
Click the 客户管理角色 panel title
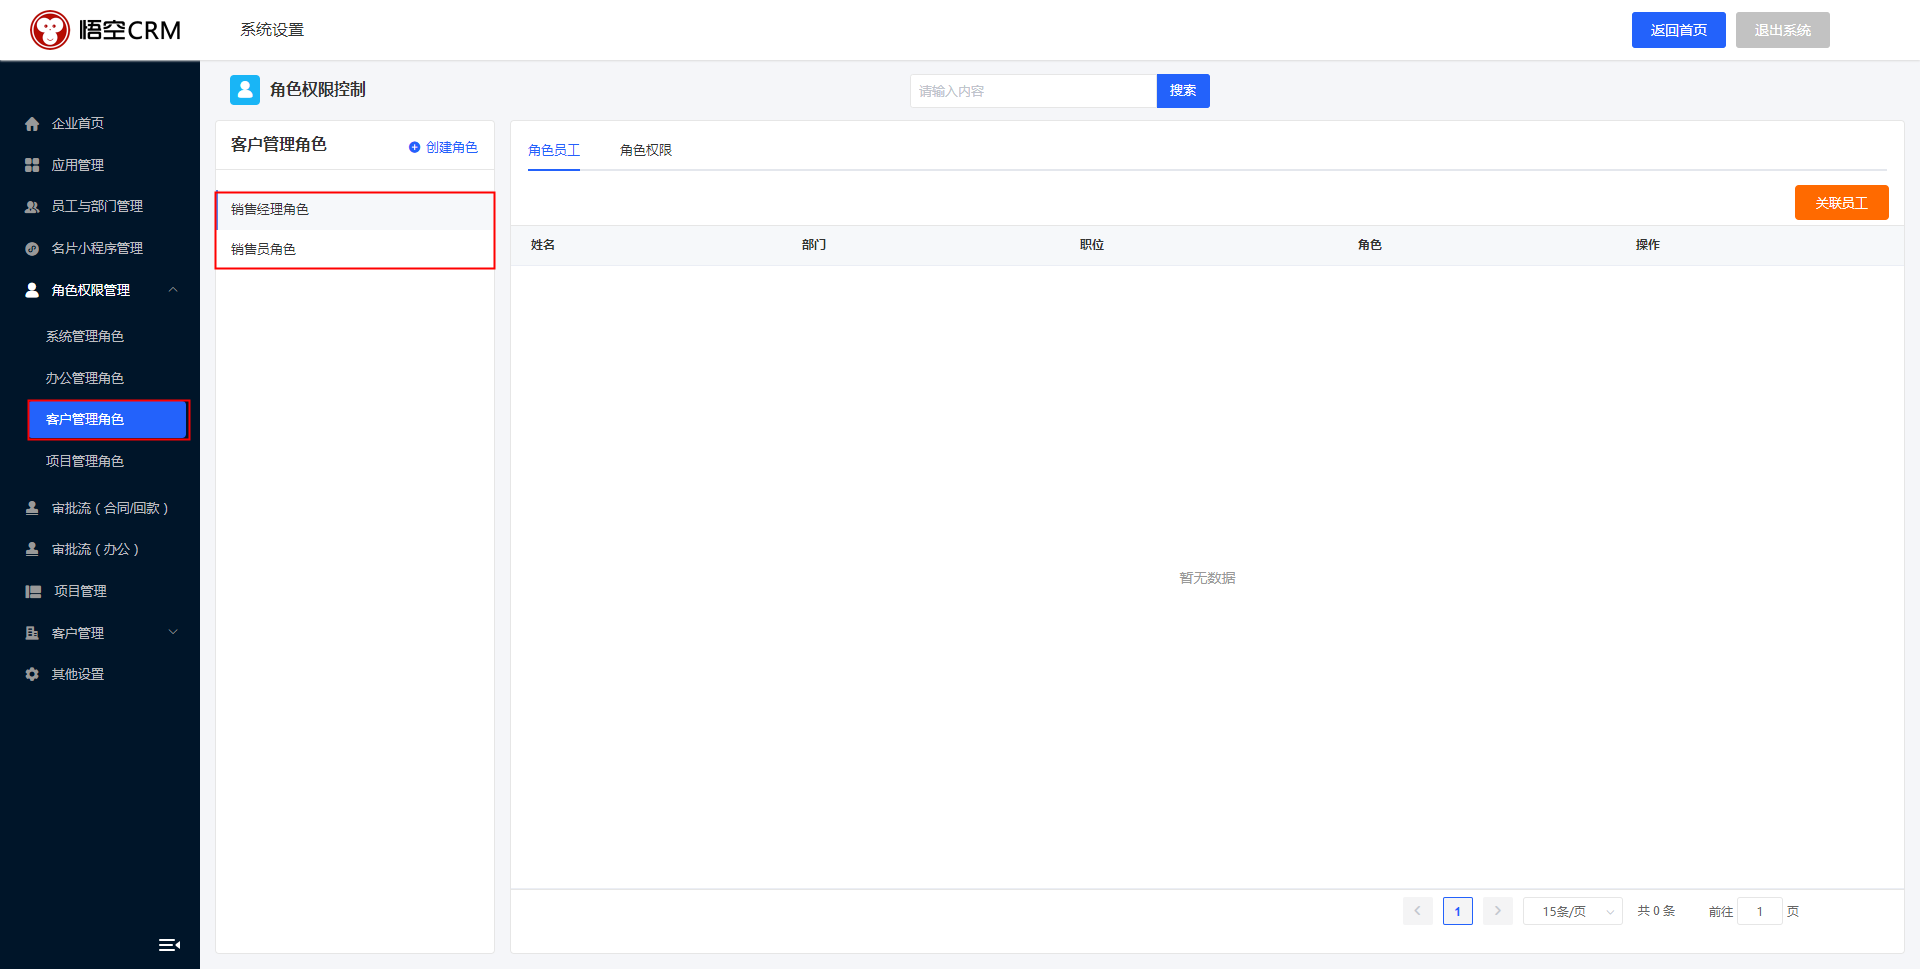279,145
